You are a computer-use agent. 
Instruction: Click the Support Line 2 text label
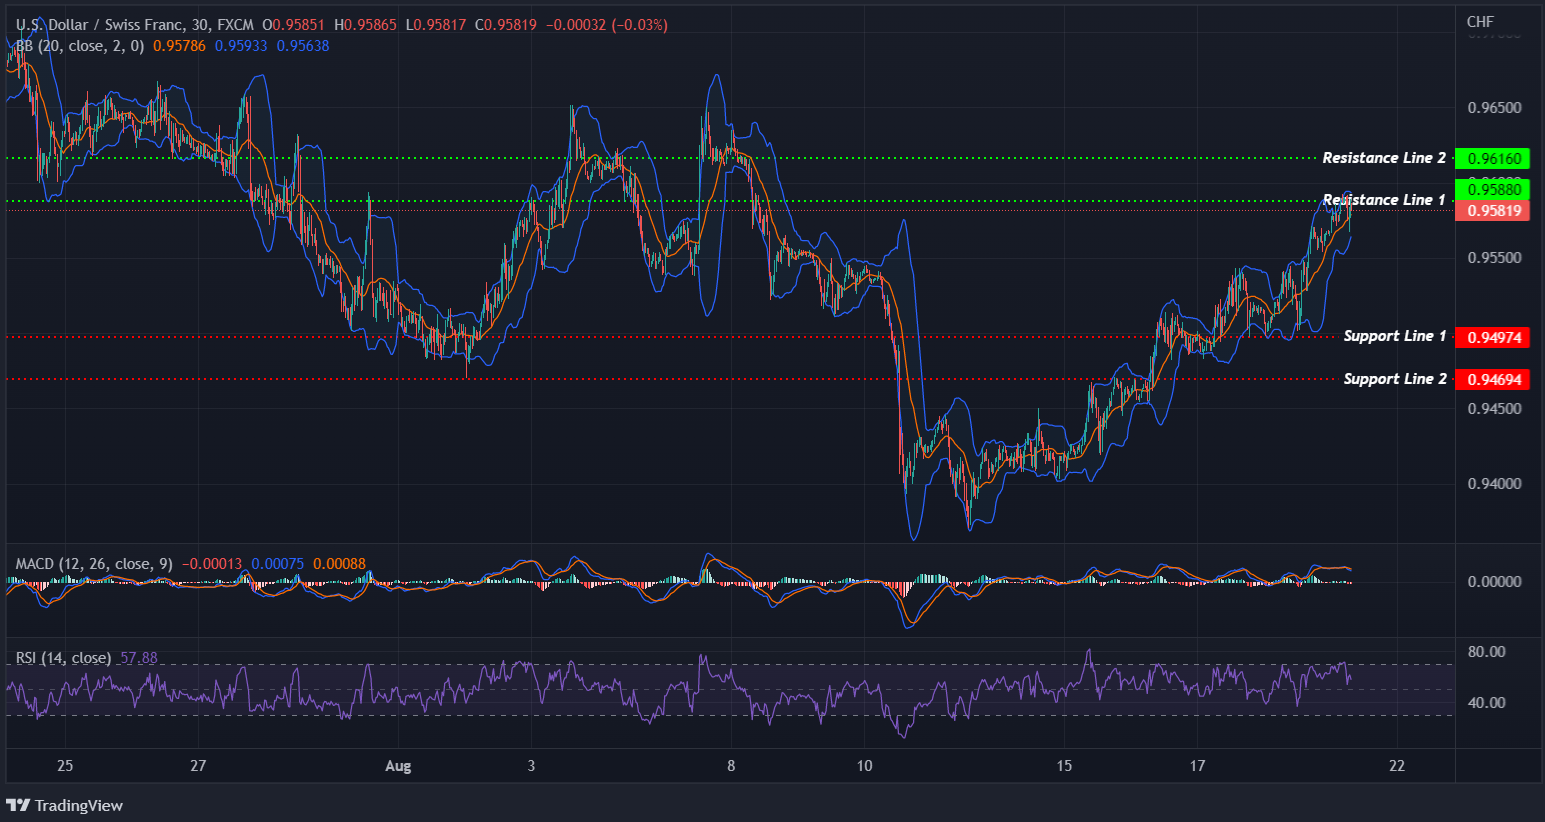(x=1394, y=378)
